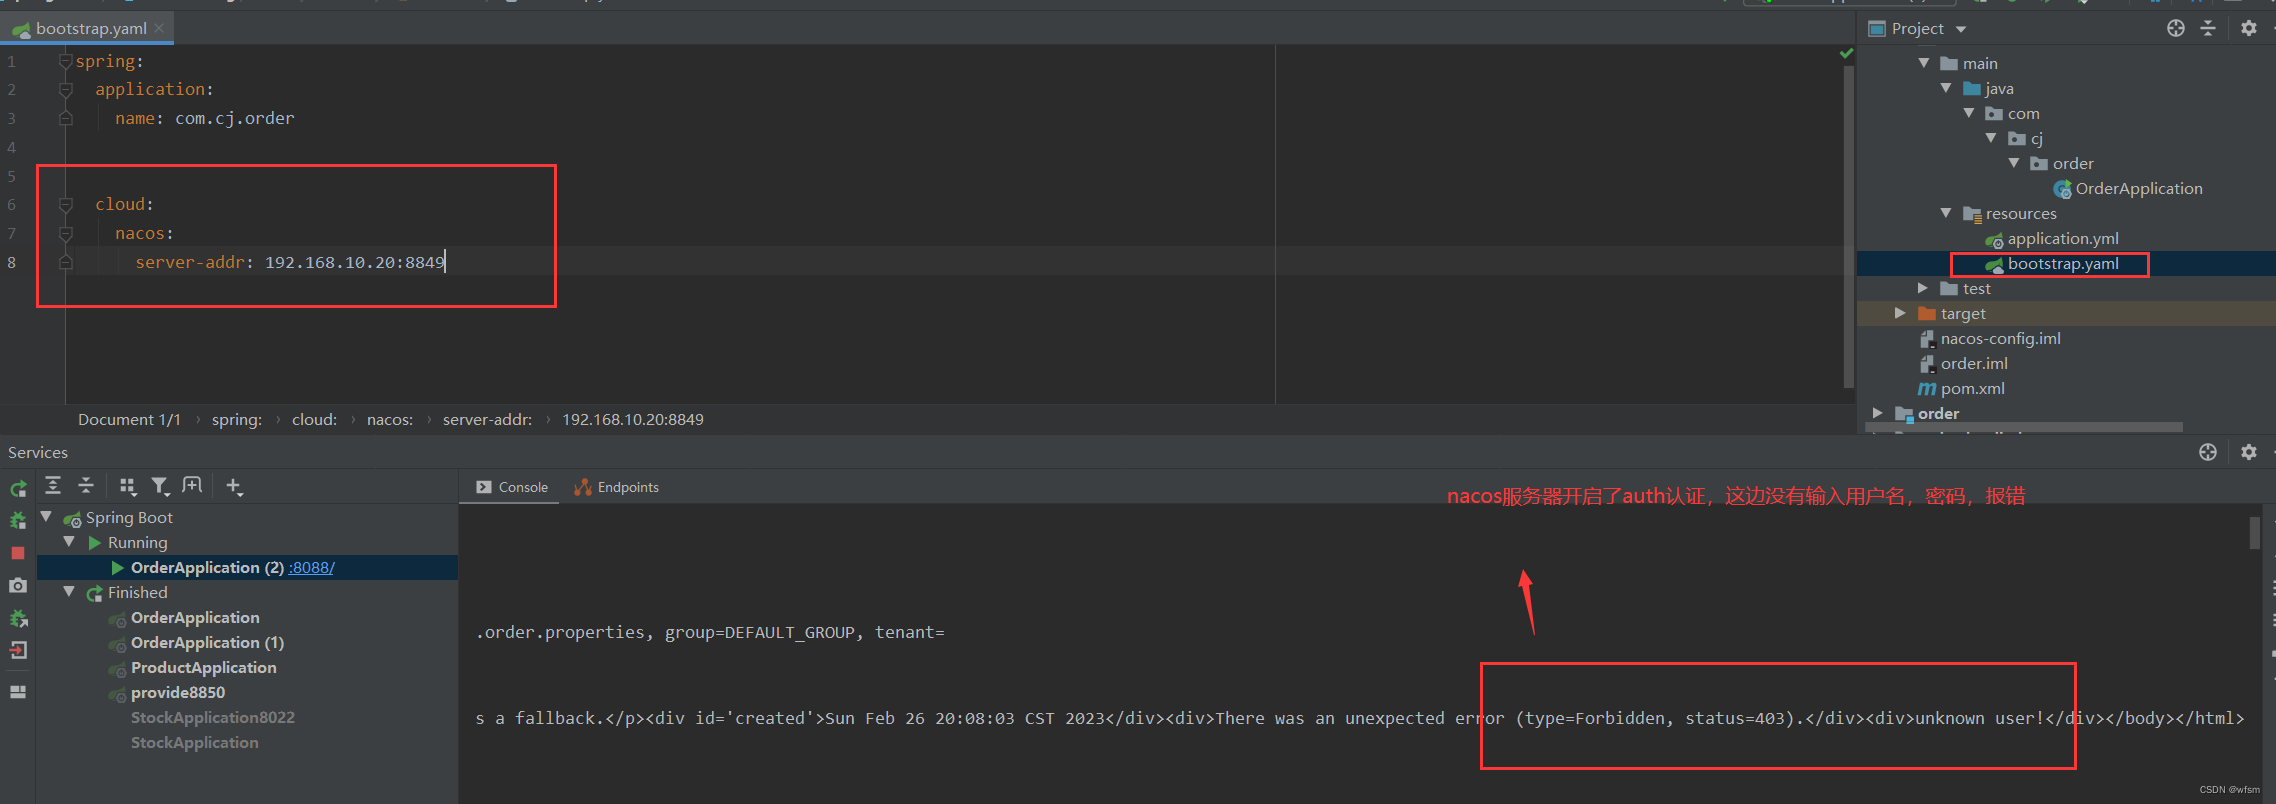The height and width of the screenshot is (804, 2276).
Task: Click the nacos: breadcrumb
Action: click(x=390, y=419)
